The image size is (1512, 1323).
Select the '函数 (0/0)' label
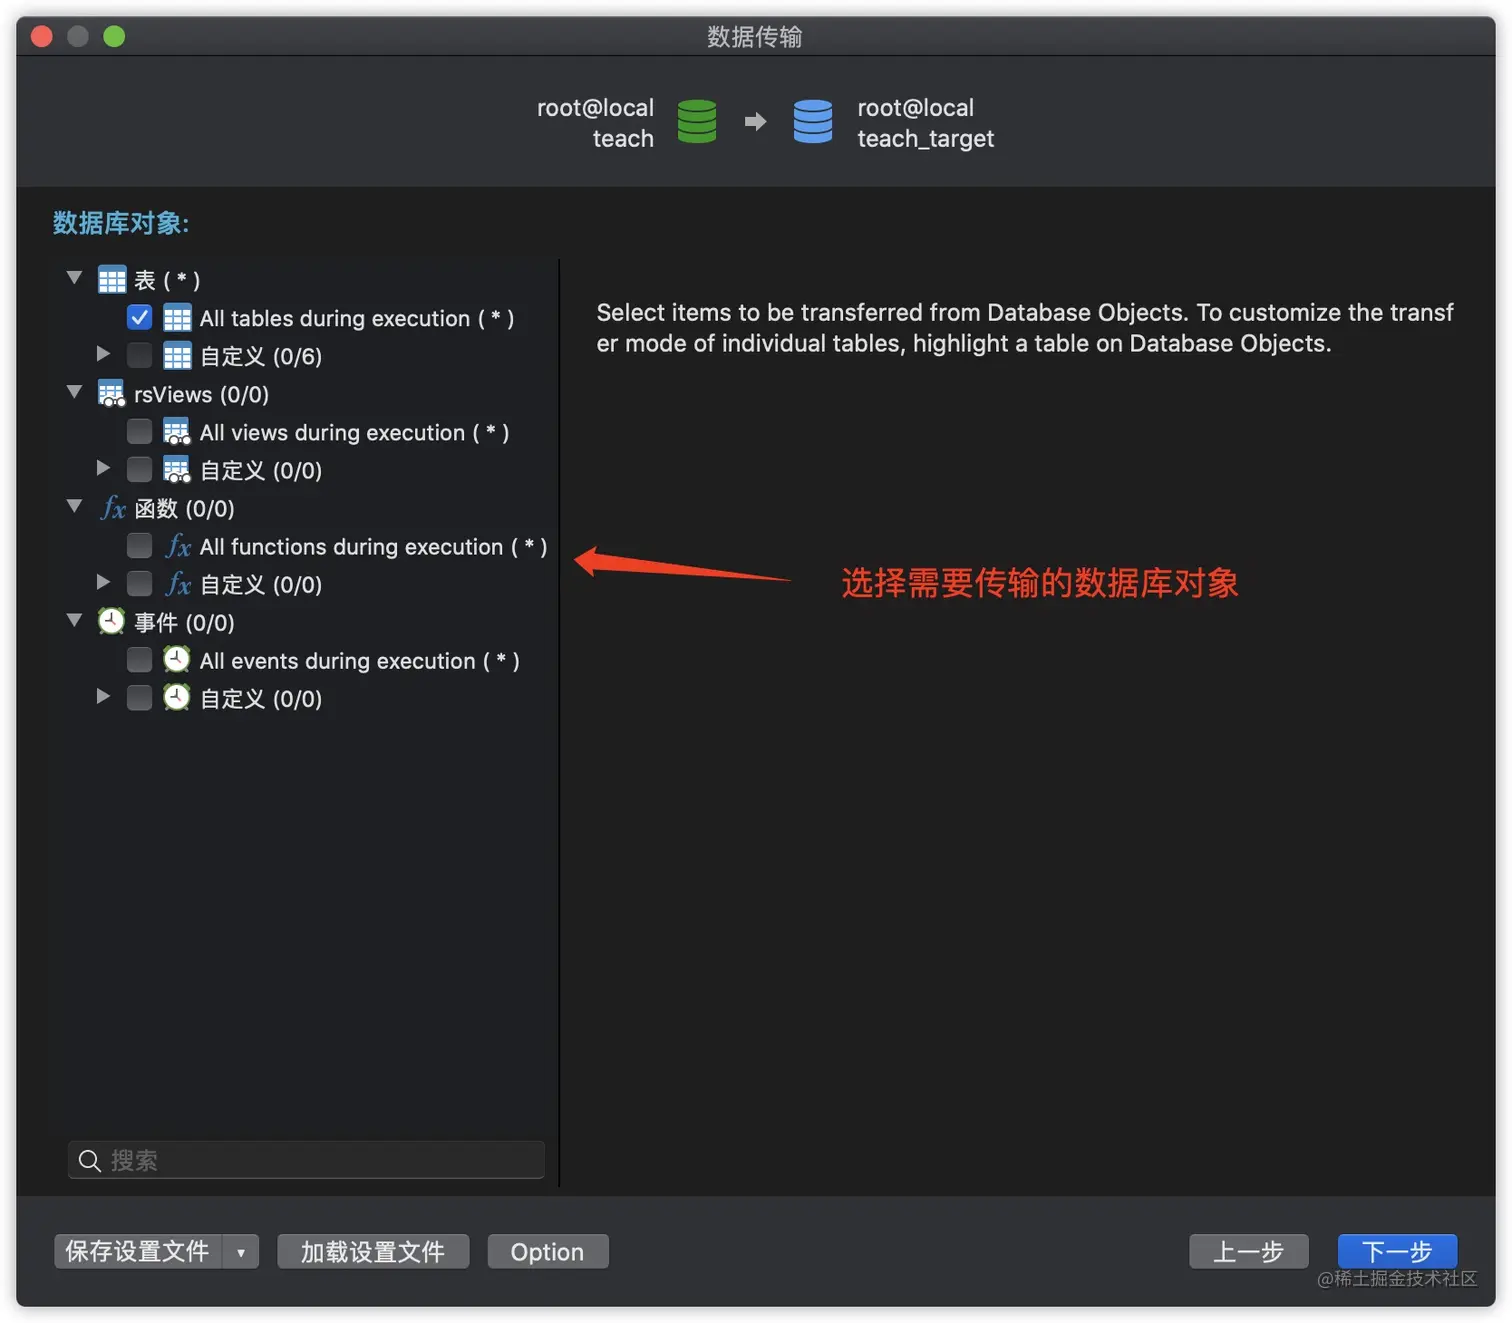pyautogui.click(x=184, y=508)
